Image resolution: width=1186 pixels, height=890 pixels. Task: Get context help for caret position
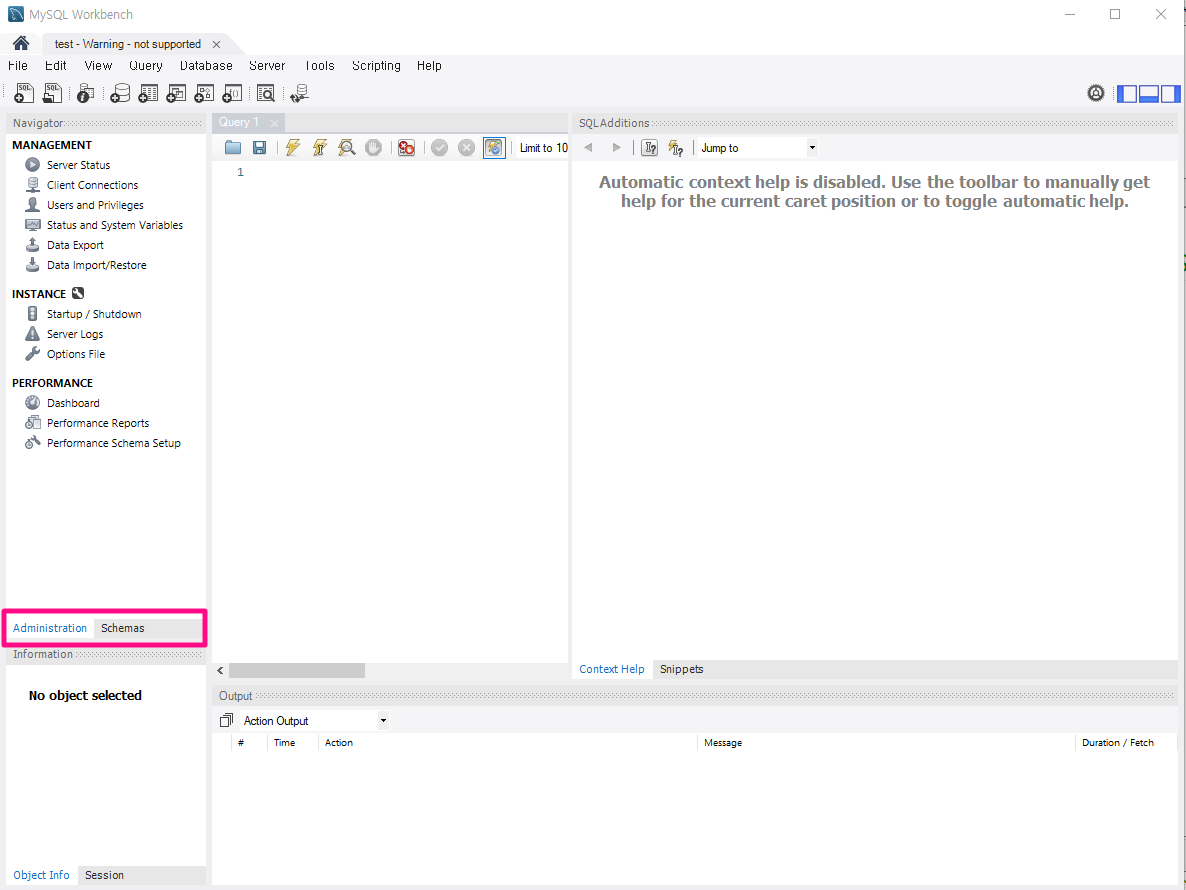[x=650, y=147]
